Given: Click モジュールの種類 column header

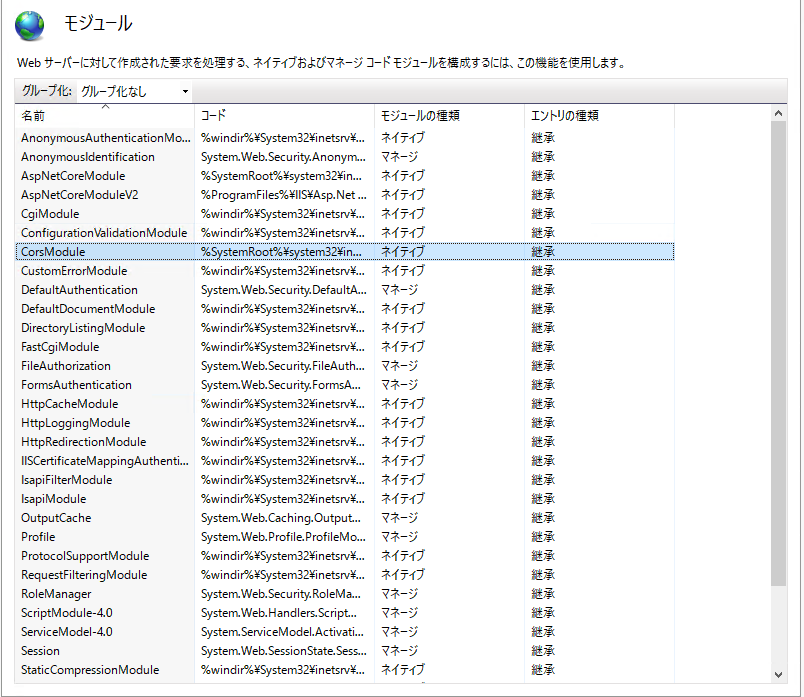Looking at the screenshot, I should (x=449, y=116).
